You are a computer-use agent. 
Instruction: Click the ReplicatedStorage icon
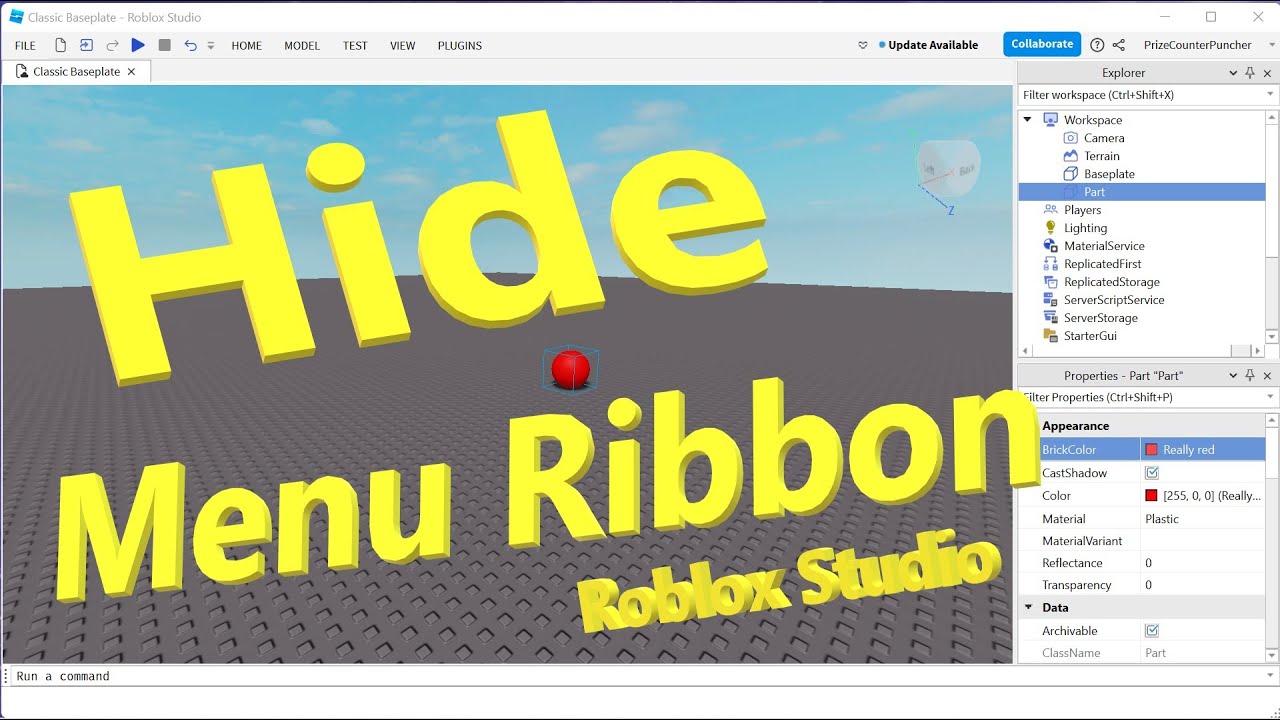point(1050,282)
